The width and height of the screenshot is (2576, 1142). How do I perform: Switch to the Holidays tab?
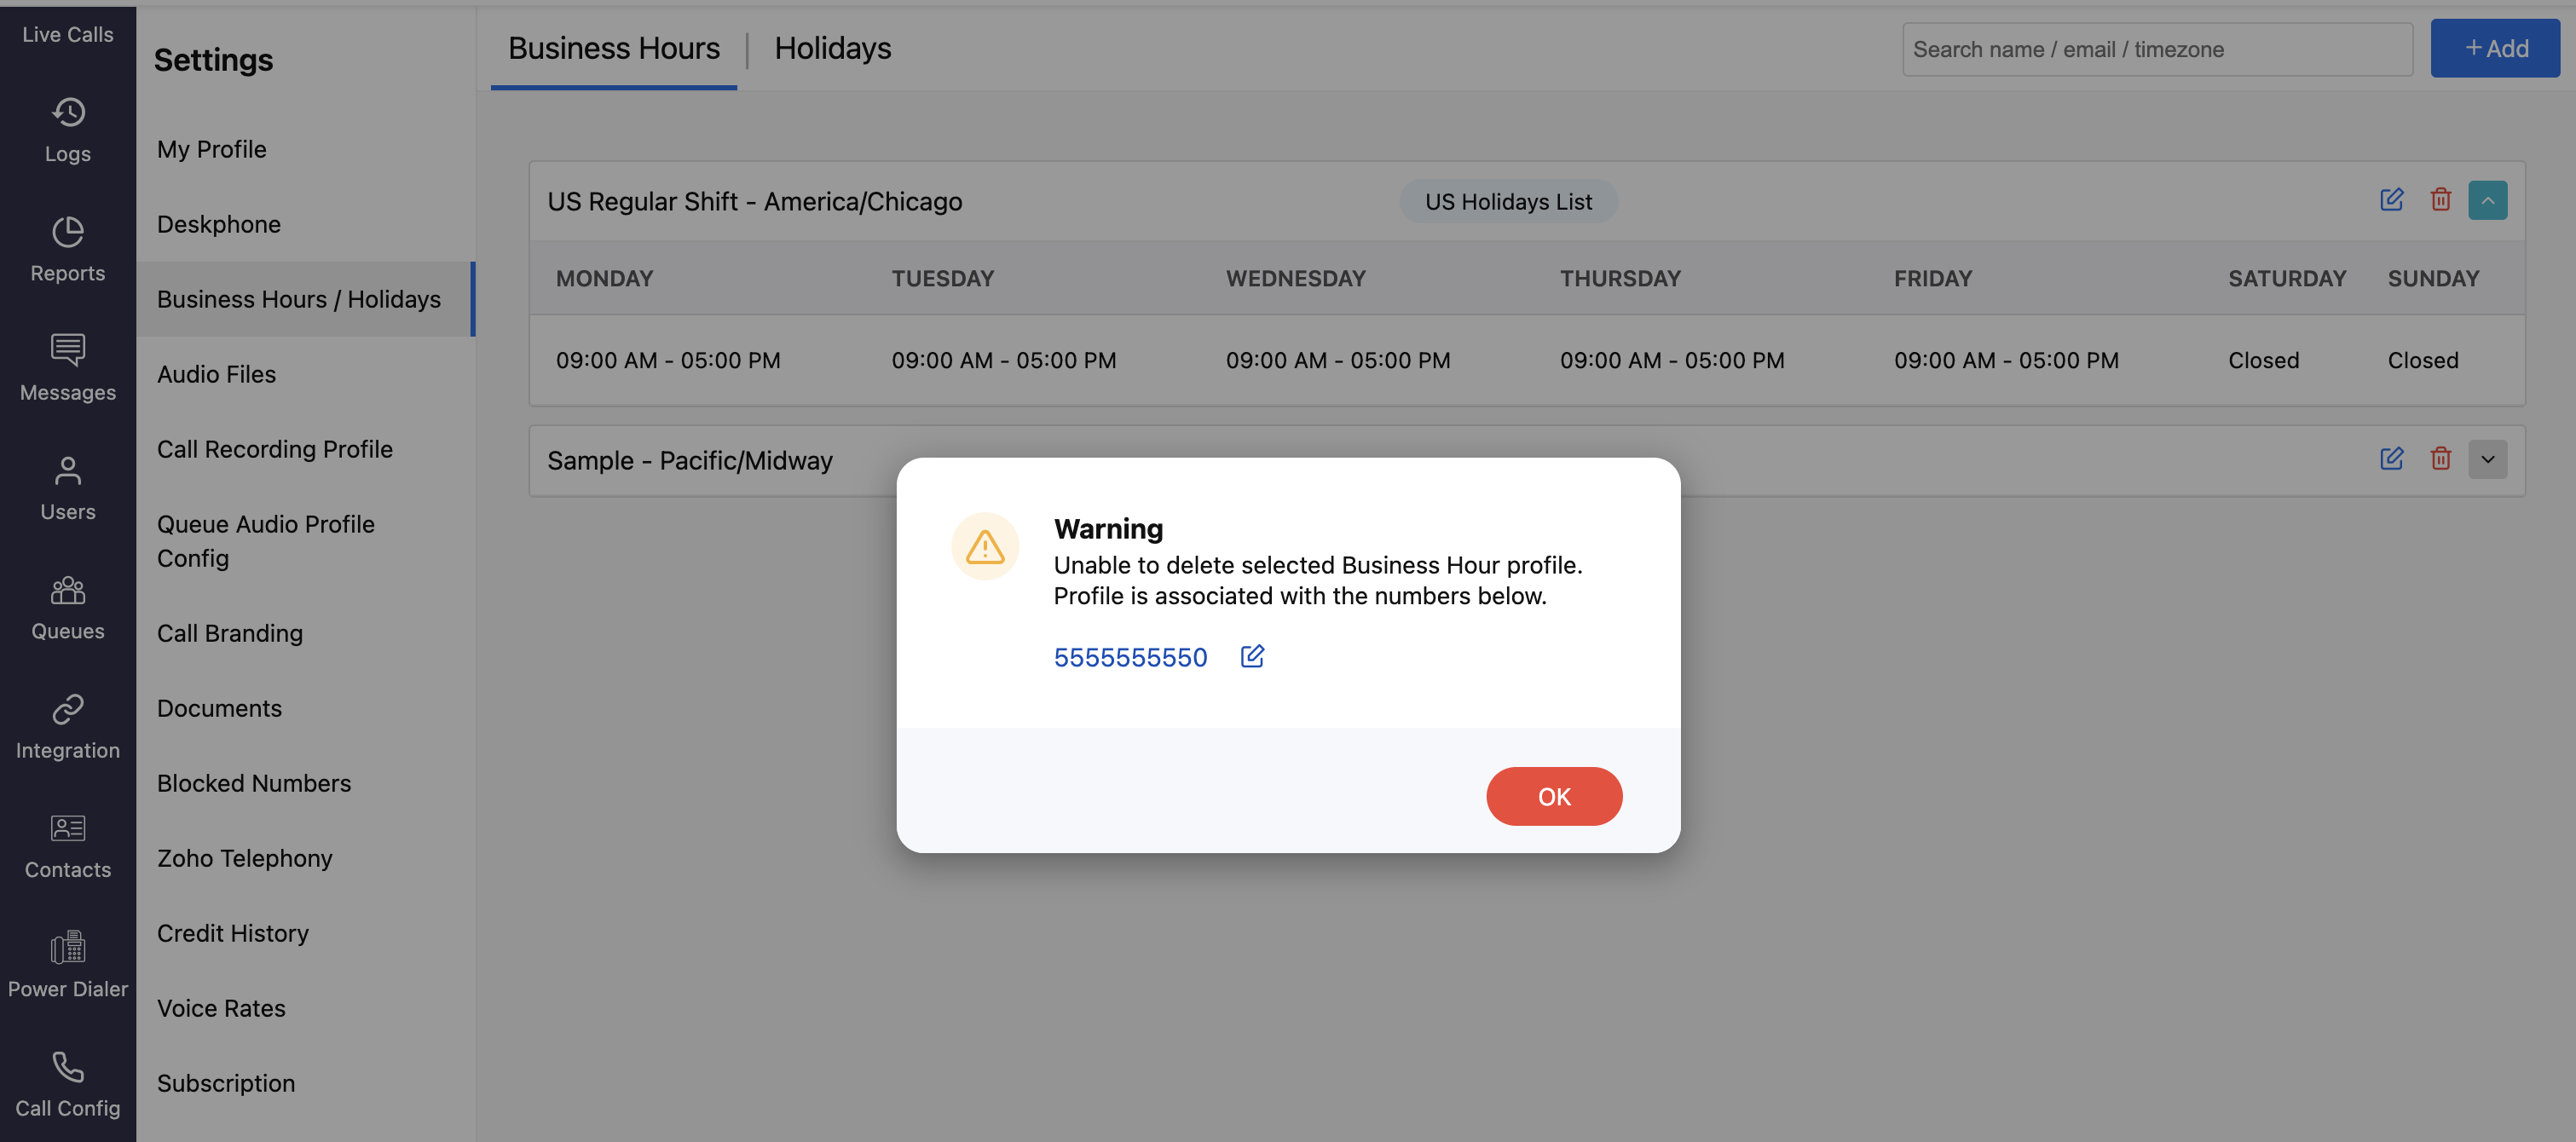[x=832, y=48]
